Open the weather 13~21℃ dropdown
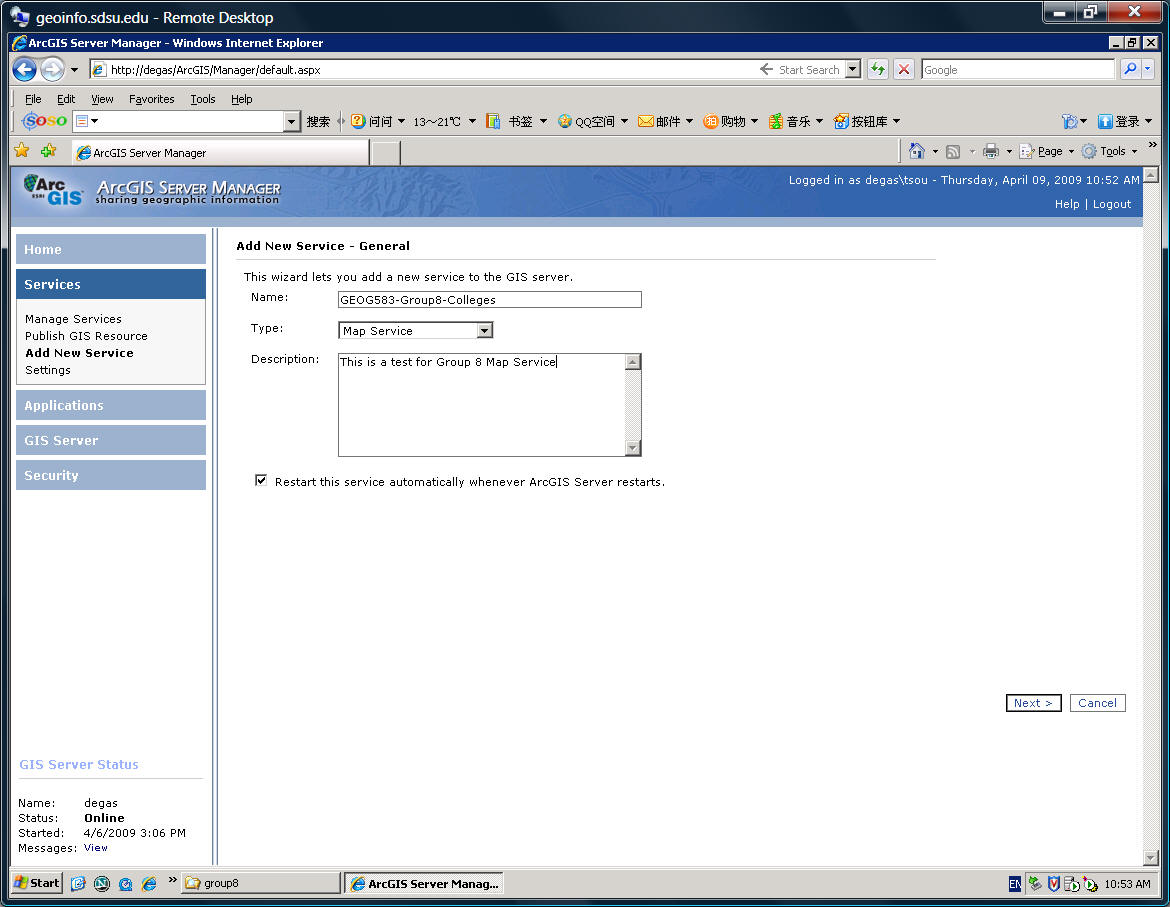Screen dimensions: 1170x907 tap(472, 121)
